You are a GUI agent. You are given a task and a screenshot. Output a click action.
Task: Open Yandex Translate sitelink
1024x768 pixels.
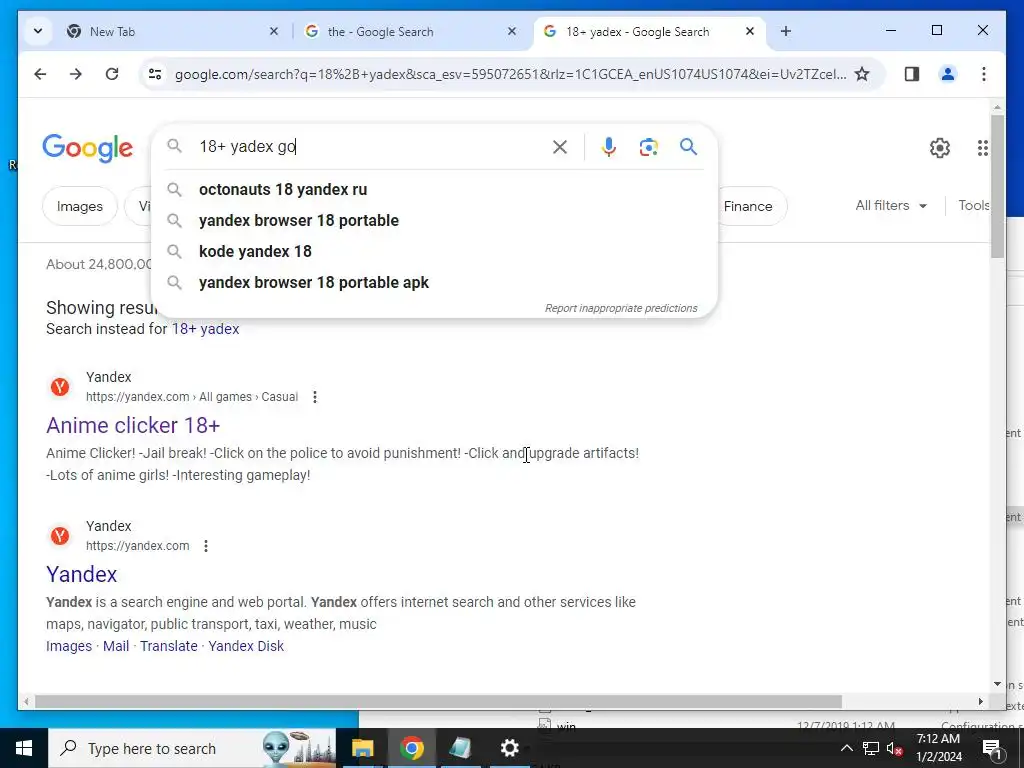[x=168, y=646]
